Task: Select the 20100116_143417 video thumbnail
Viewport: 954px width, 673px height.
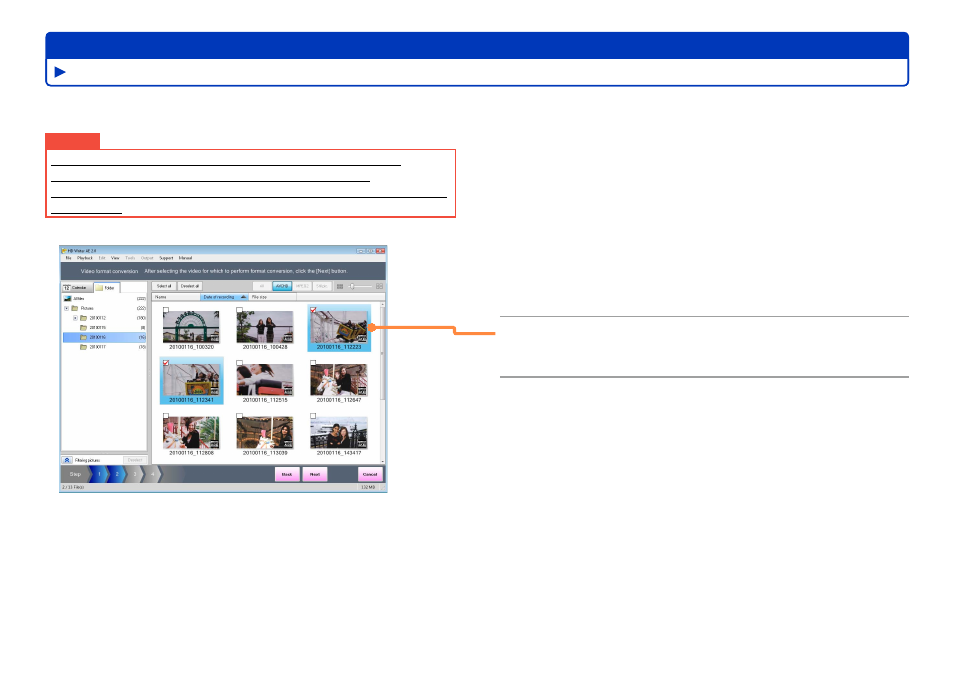Action: [x=339, y=433]
